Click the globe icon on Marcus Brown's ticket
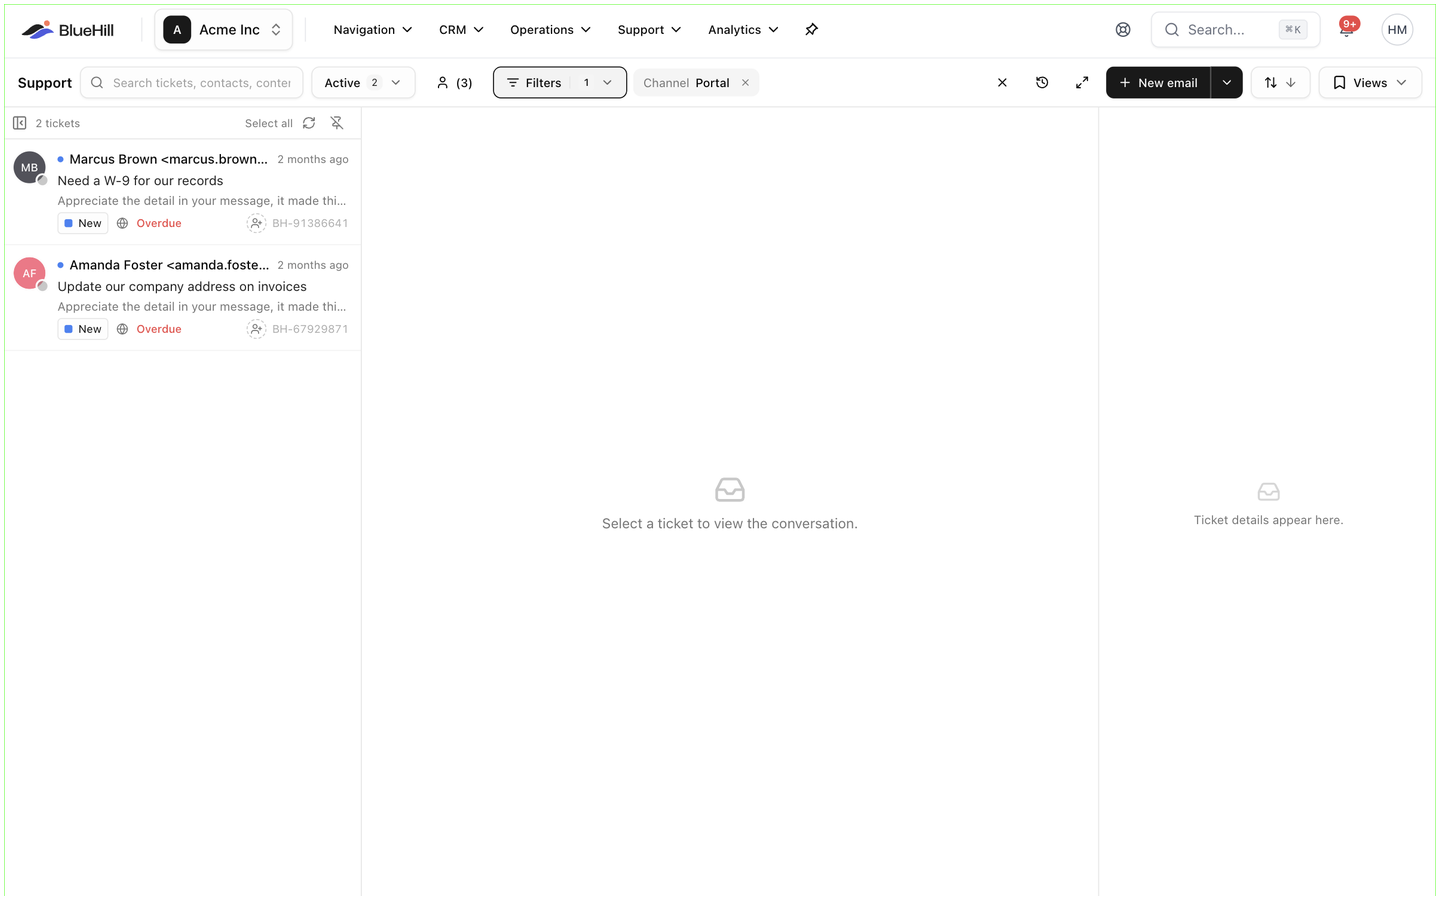 coord(122,223)
